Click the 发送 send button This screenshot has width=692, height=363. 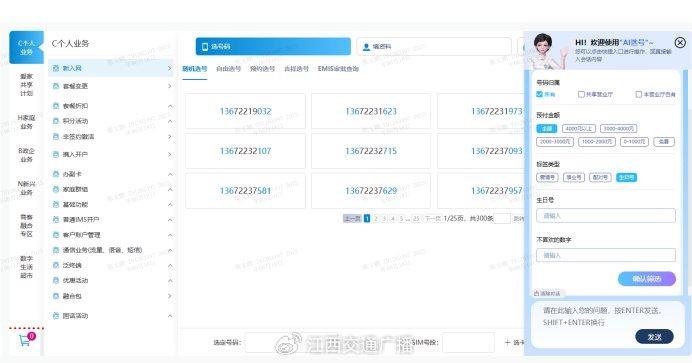[x=654, y=337]
